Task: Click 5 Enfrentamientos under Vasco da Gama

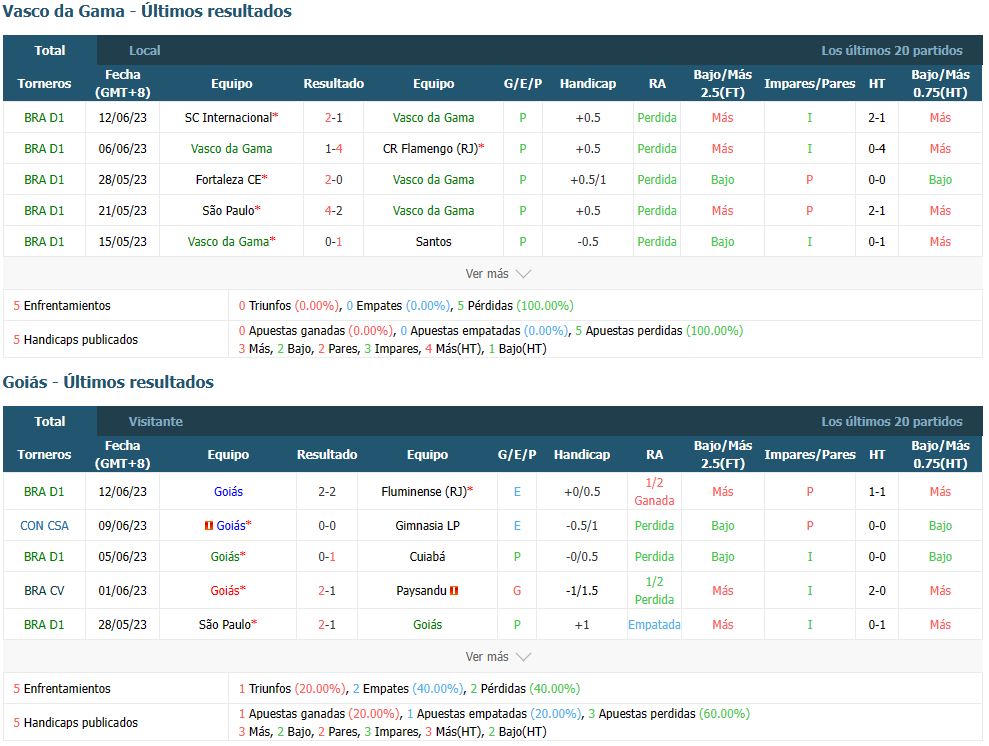Action: (x=62, y=305)
